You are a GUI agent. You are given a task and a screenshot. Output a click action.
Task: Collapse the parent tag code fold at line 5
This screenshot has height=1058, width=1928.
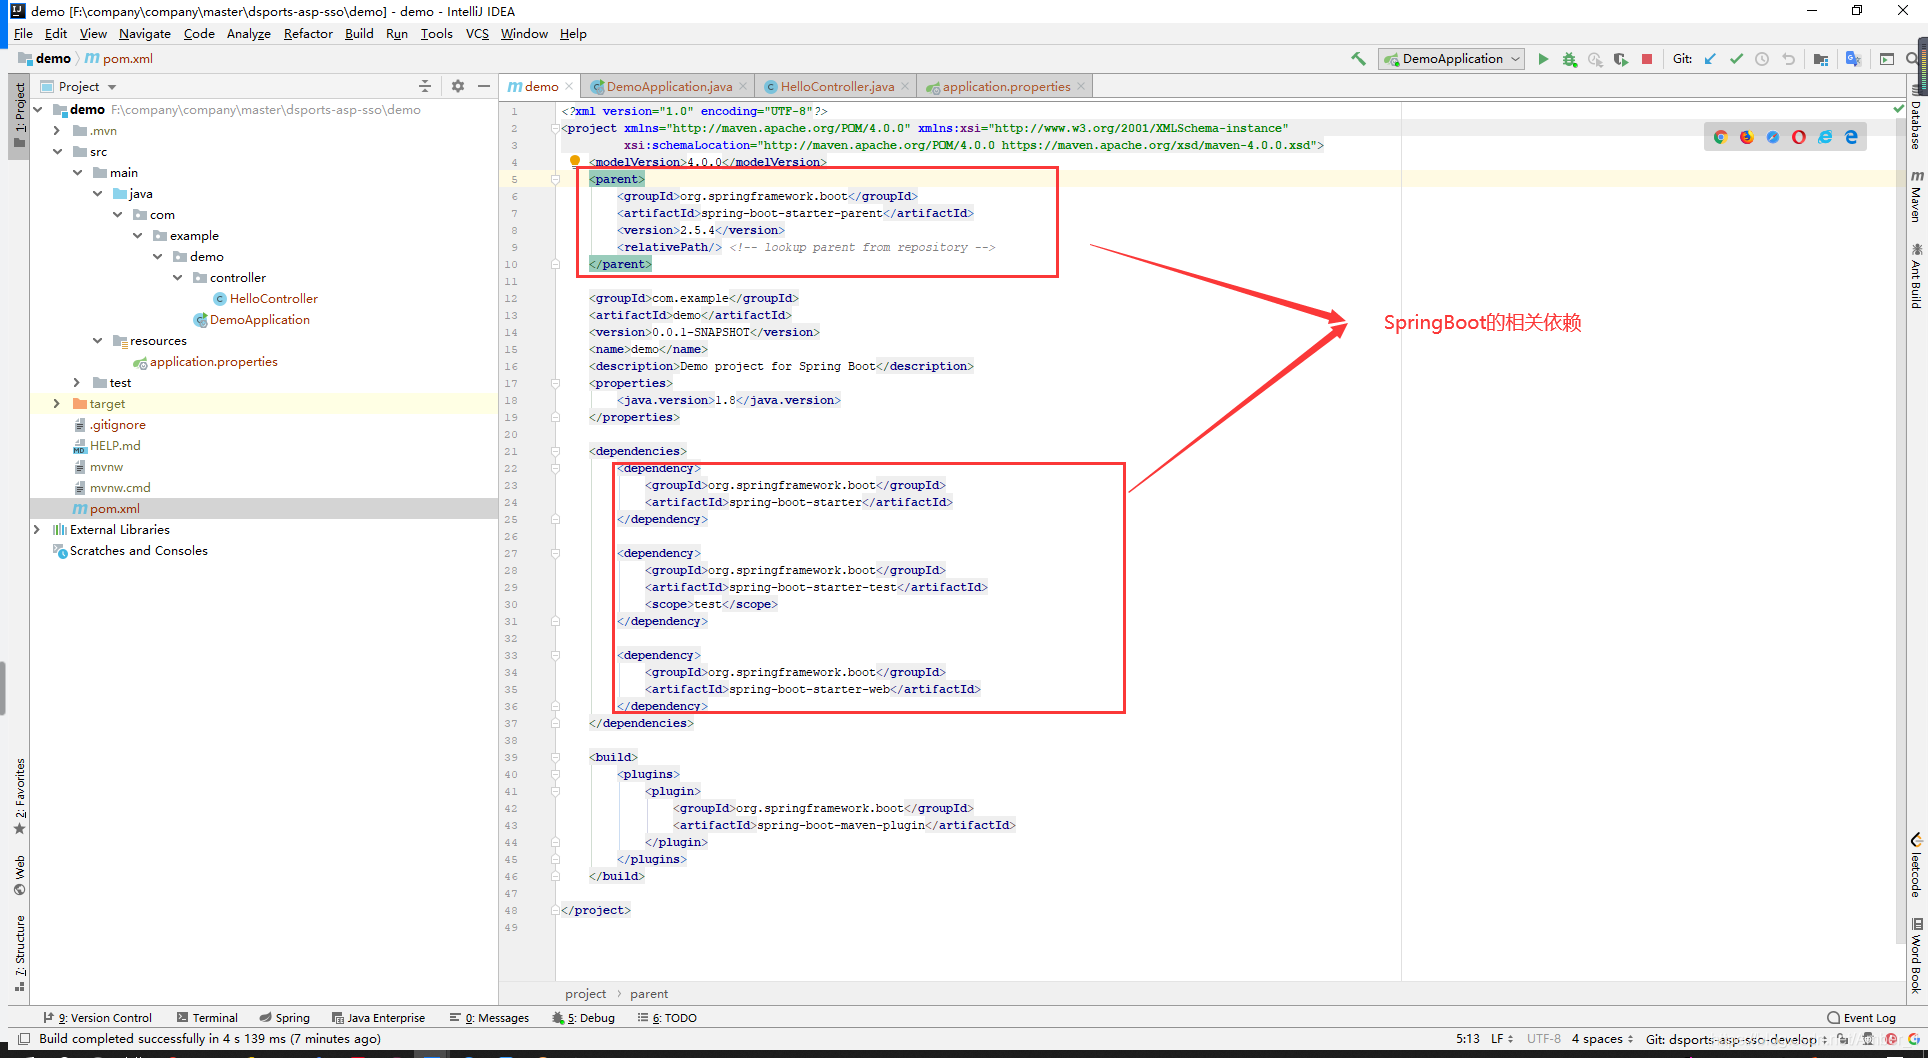(x=556, y=179)
